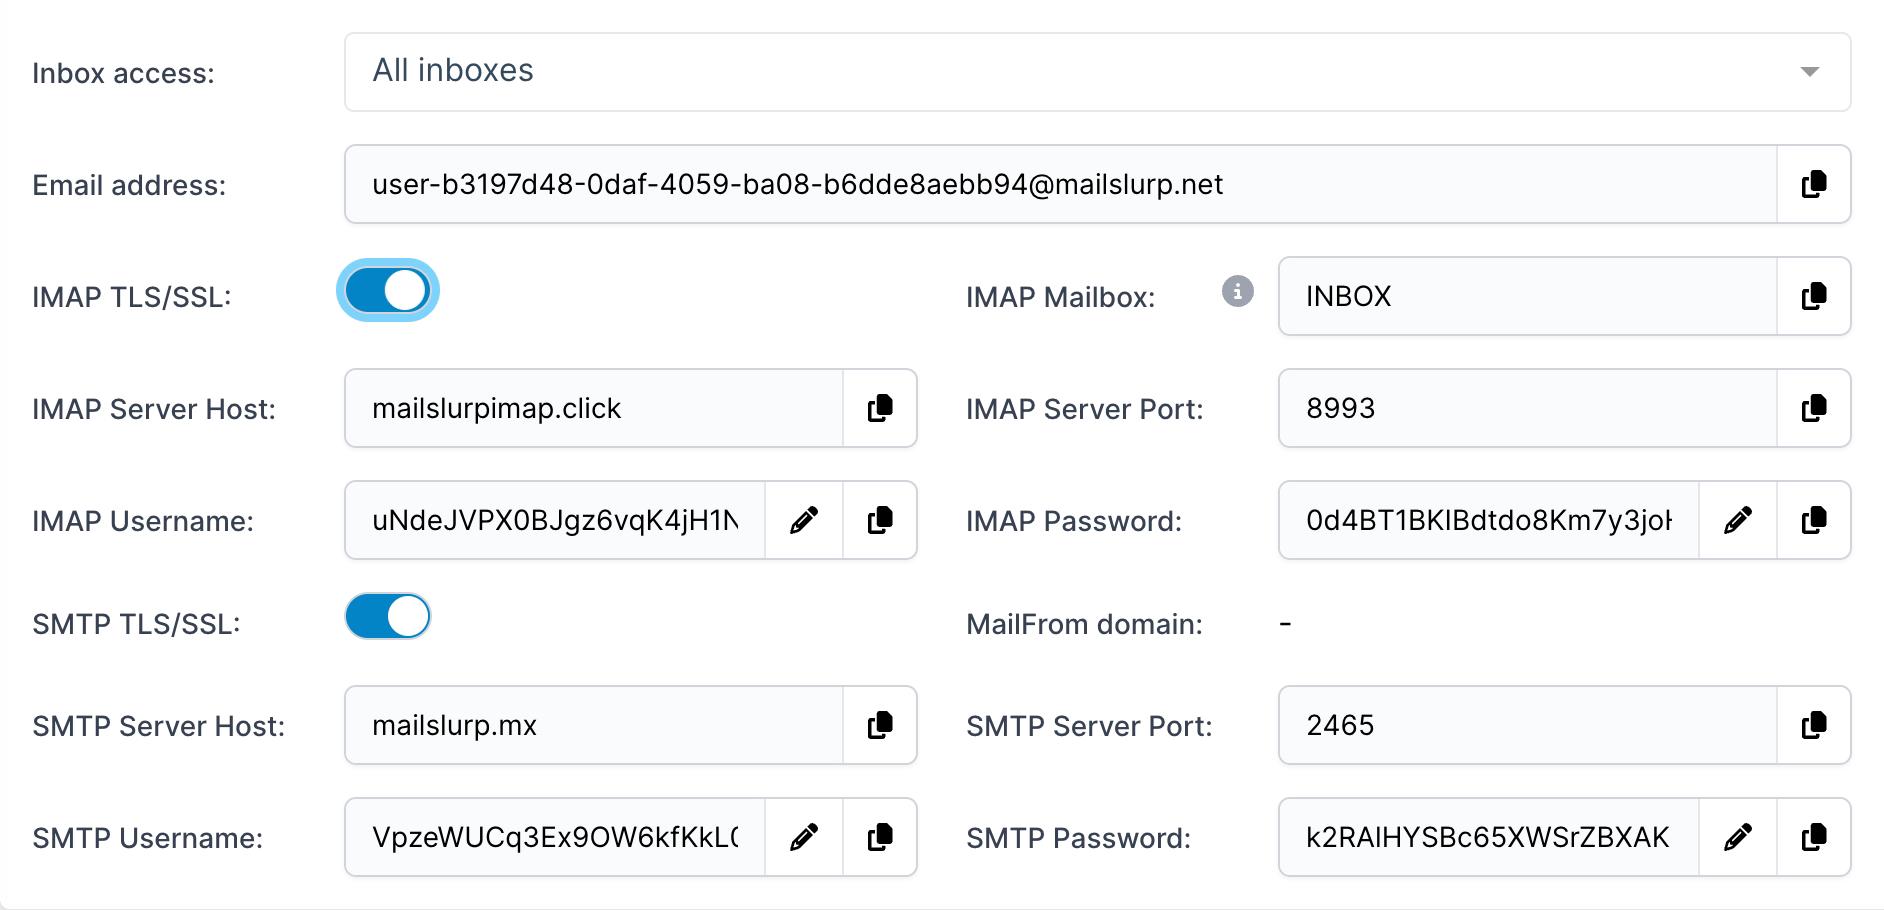
Task: Edit the SMTP Password with pencil icon
Action: pyautogui.click(x=1737, y=837)
